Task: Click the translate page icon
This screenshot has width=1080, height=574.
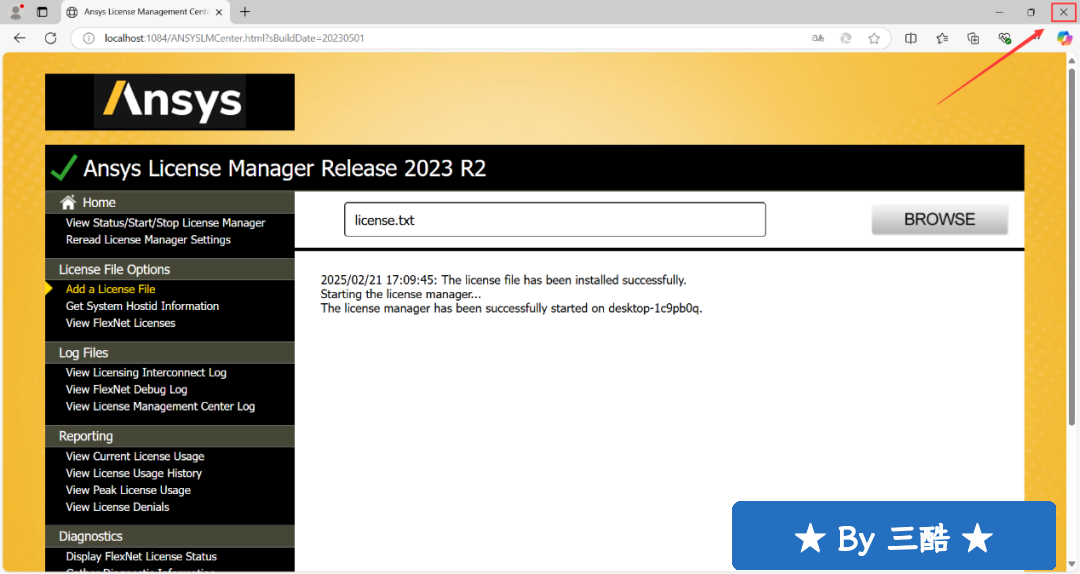Action: 818,39
